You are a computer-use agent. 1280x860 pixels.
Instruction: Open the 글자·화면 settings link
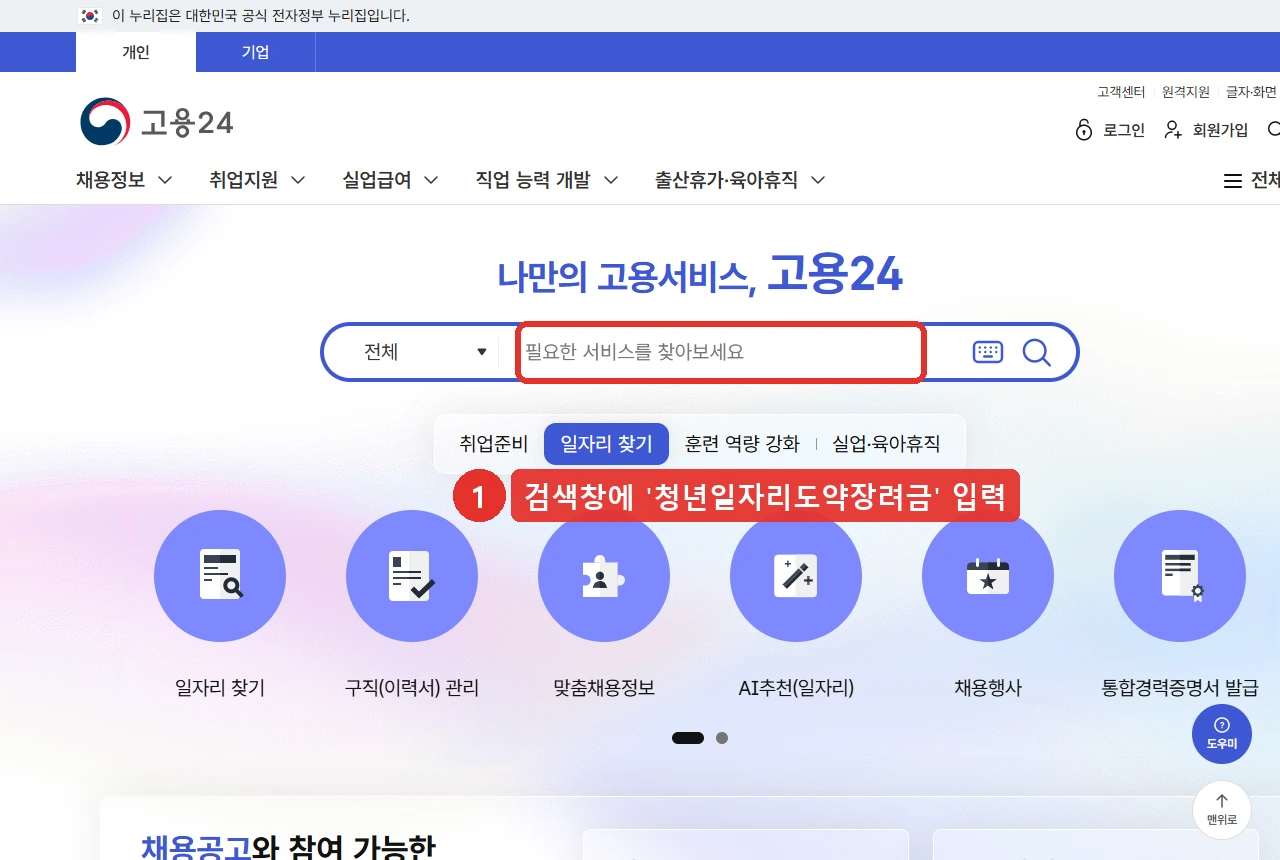1251,92
